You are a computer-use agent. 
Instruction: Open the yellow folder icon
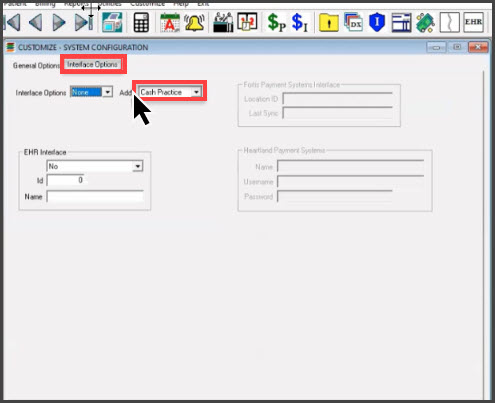[x=329, y=23]
